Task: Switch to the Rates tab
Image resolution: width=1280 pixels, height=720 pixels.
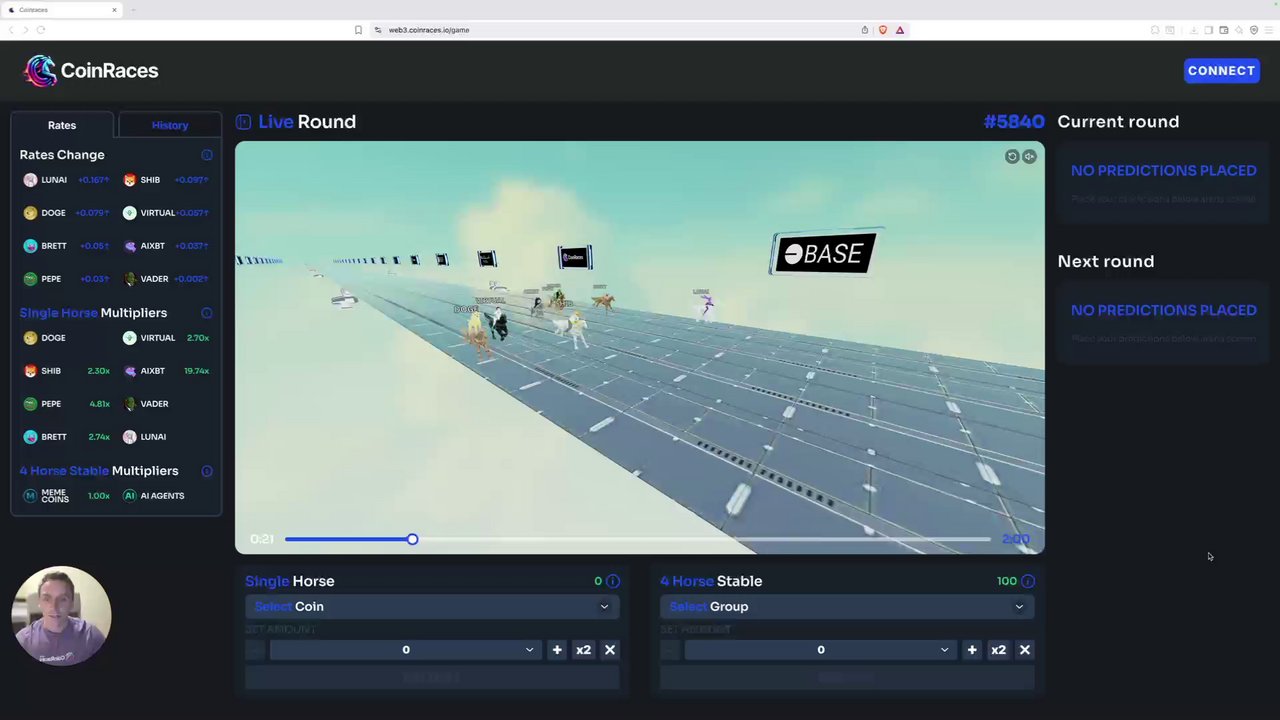Action: pos(62,125)
